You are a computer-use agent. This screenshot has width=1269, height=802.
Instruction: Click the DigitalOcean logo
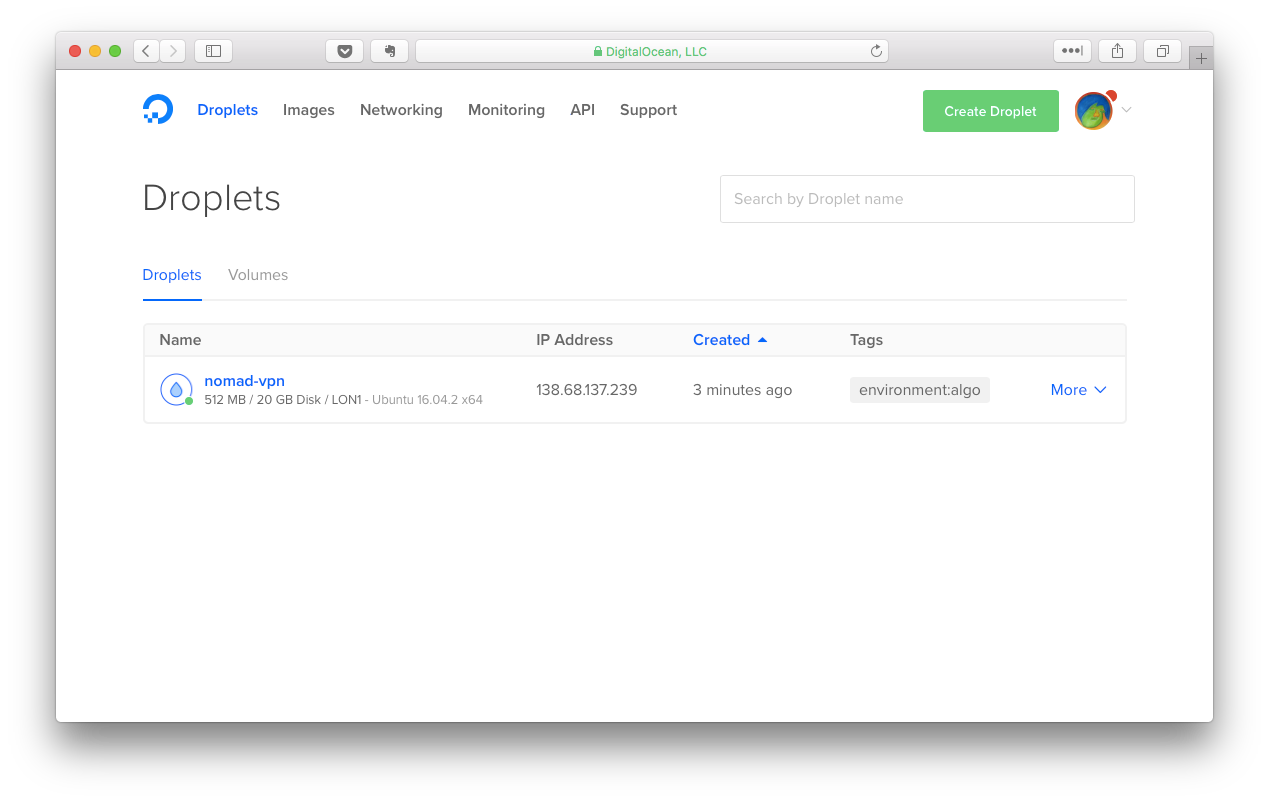click(157, 109)
